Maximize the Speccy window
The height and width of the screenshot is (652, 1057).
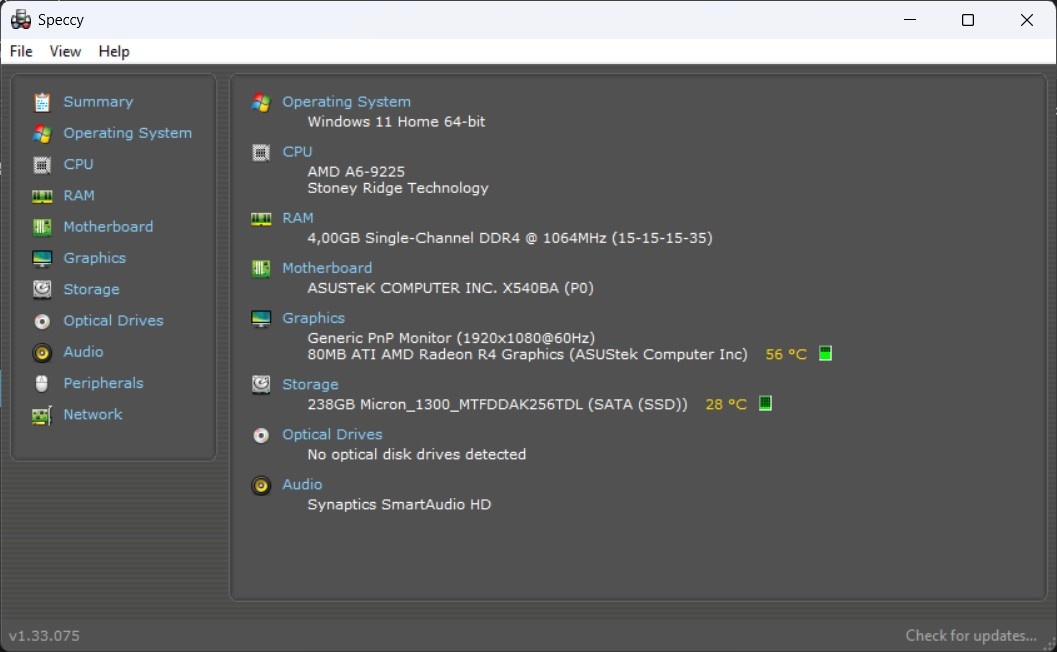coord(967,20)
